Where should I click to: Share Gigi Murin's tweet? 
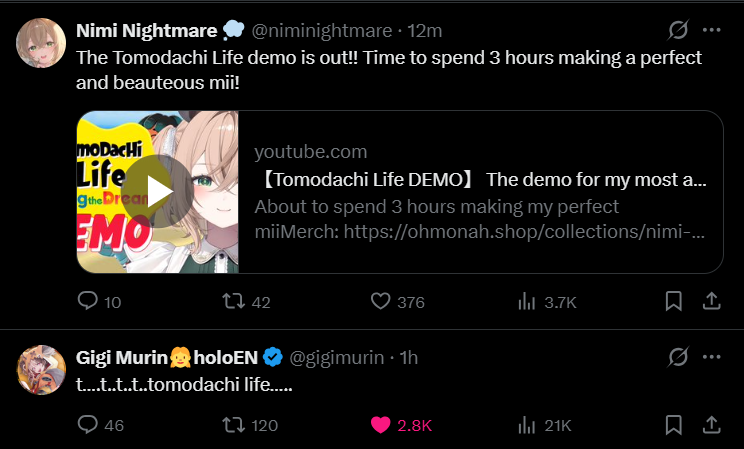pyautogui.click(x=712, y=425)
